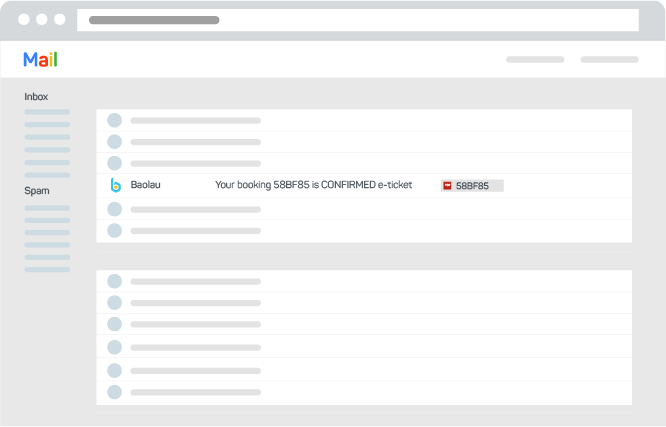Open the last email in the top list
The height and width of the screenshot is (427, 666).
pyautogui.click(x=195, y=231)
